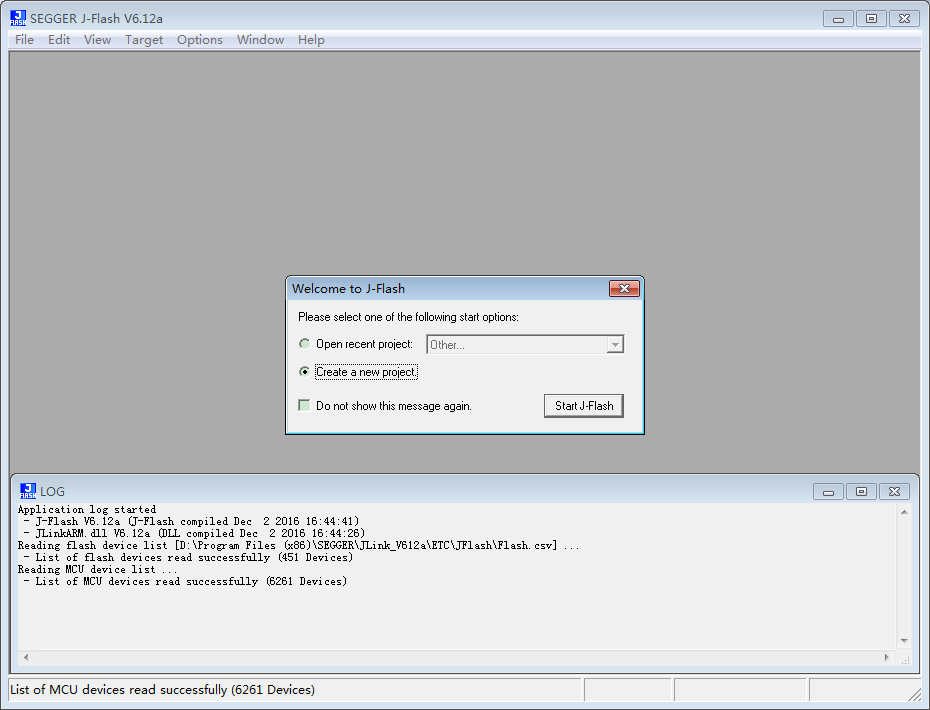The width and height of the screenshot is (930, 710).
Task: Click the LOG window title label
Action: coord(52,492)
